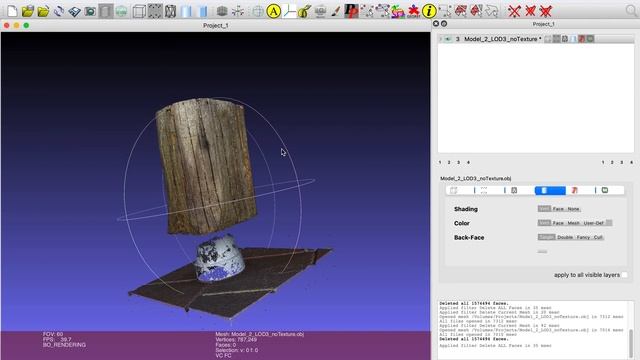This screenshot has height=360, width=640.
Task: Expand the Model_2_LOD3_noTexture layer row
Action: click(440, 39)
